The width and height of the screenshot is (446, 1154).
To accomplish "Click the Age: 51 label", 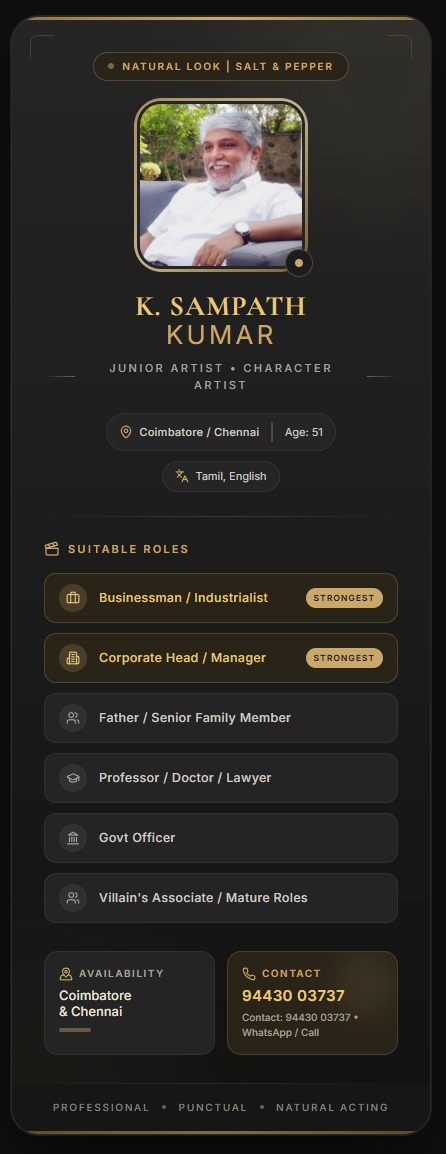I will click(x=304, y=432).
